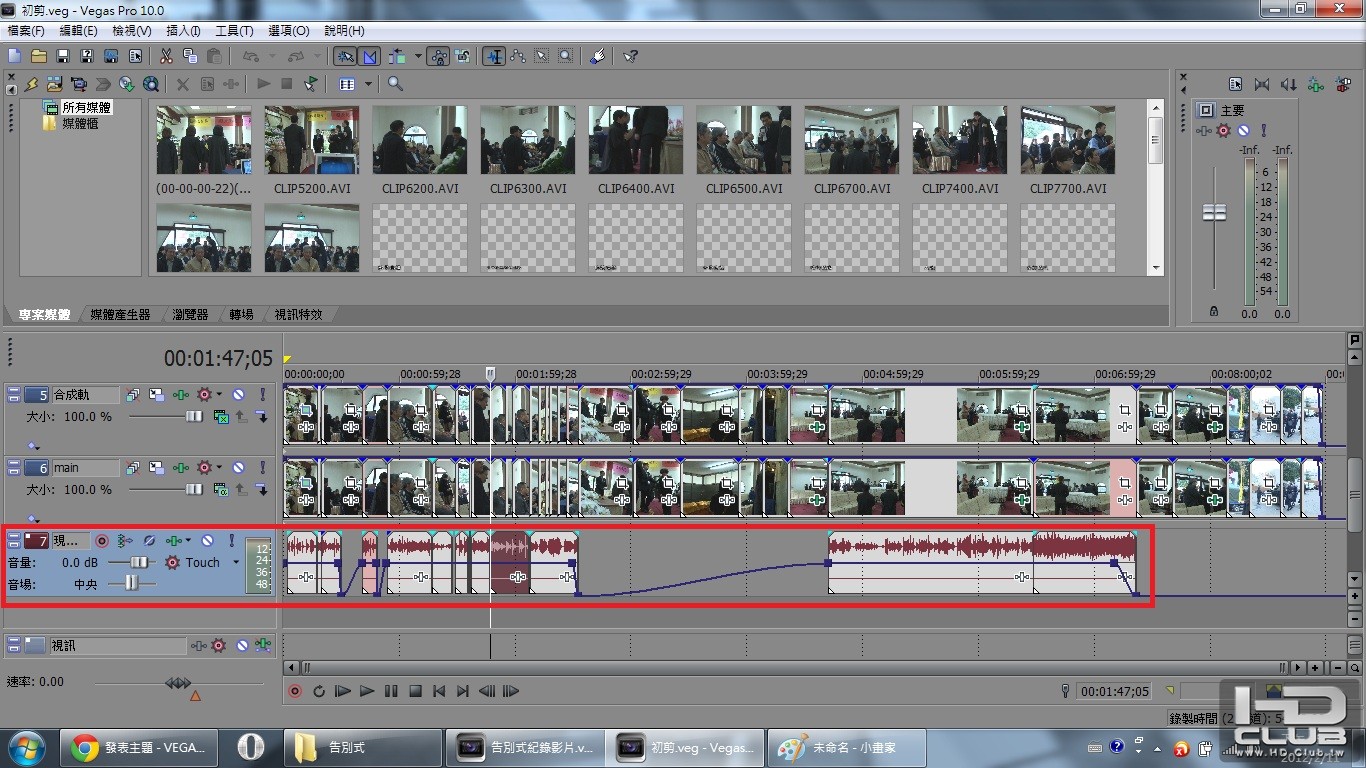Solo track 5 合成軌 with exclamation icon

[262, 395]
